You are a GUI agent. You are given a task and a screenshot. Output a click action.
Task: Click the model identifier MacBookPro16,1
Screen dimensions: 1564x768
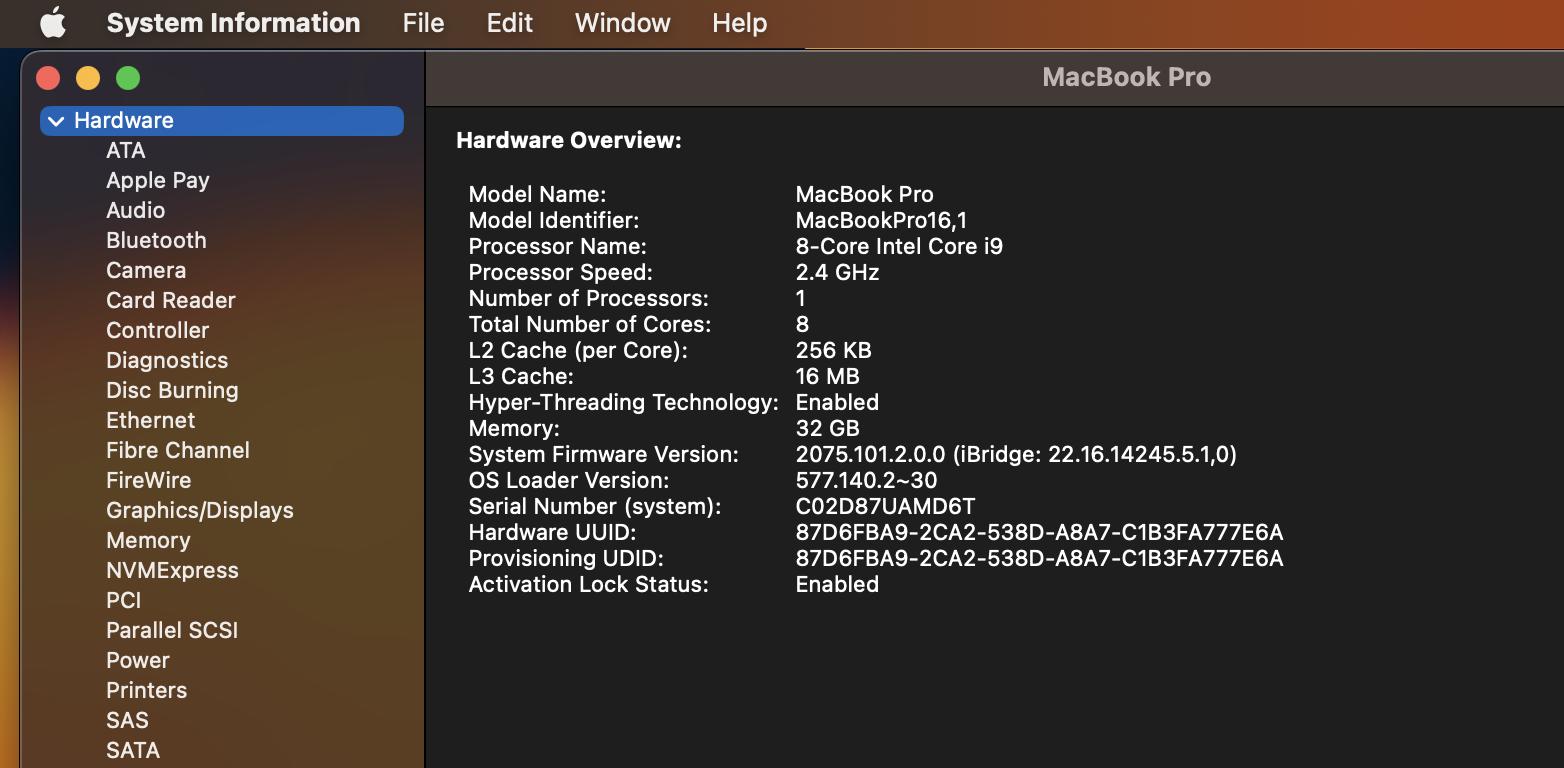pos(881,220)
